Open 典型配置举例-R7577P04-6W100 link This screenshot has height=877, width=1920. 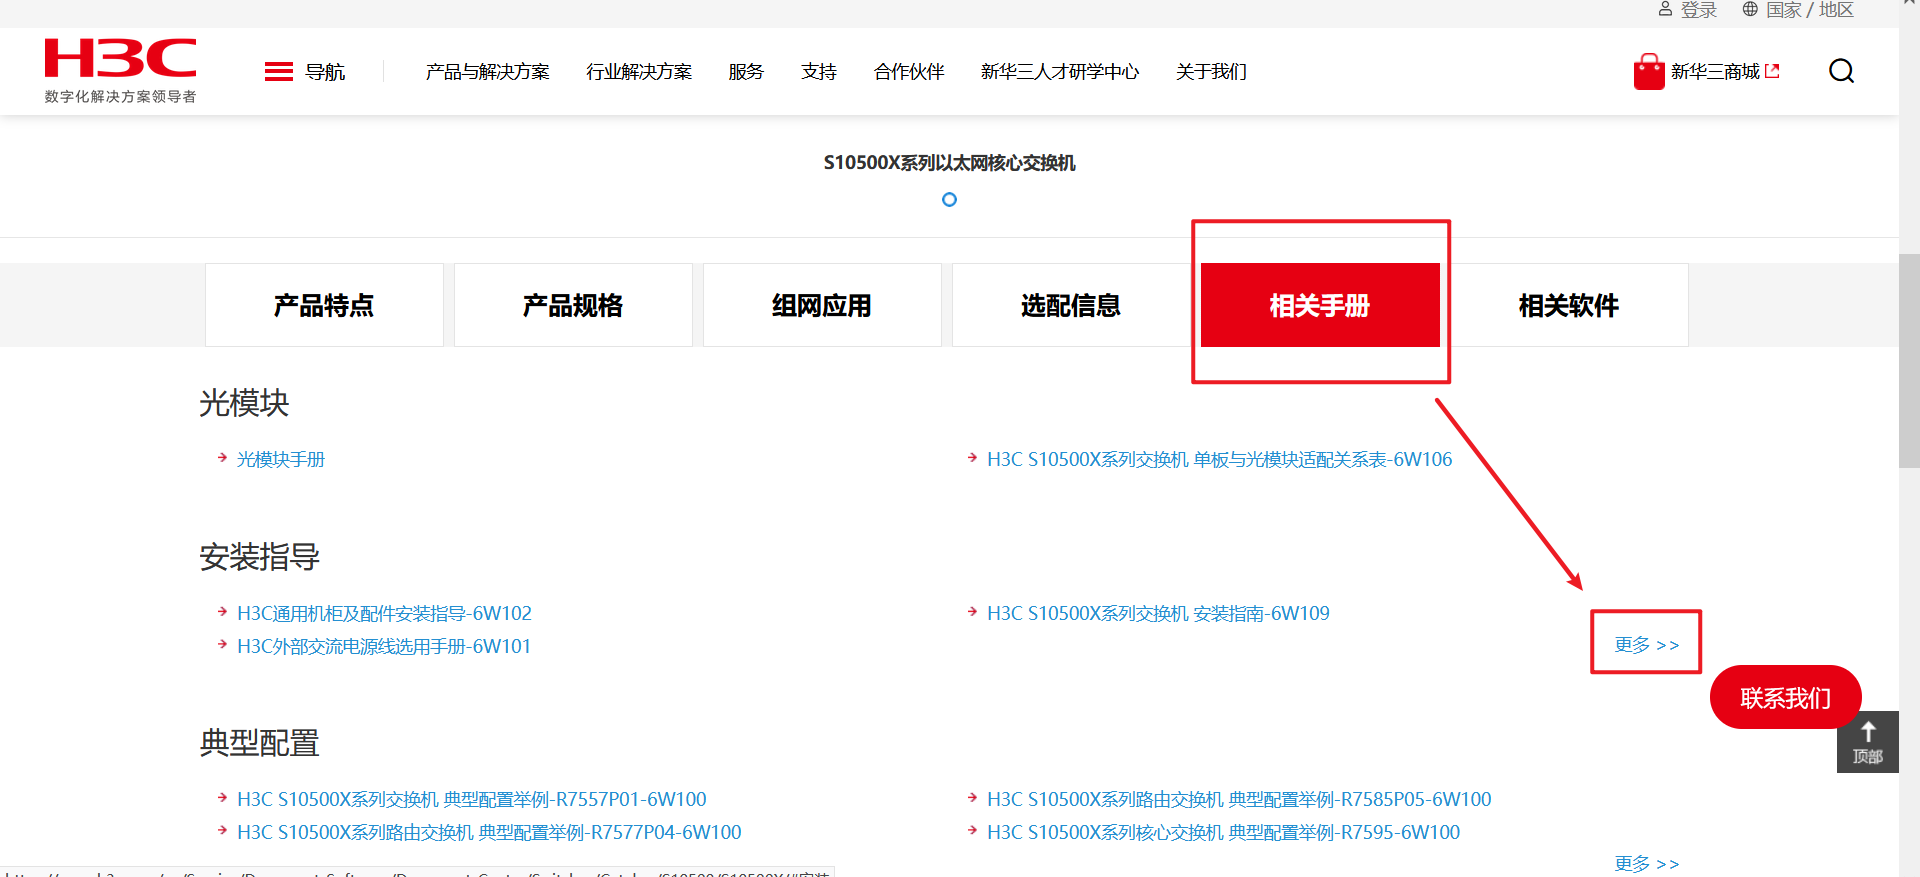pyautogui.click(x=489, y=833)
